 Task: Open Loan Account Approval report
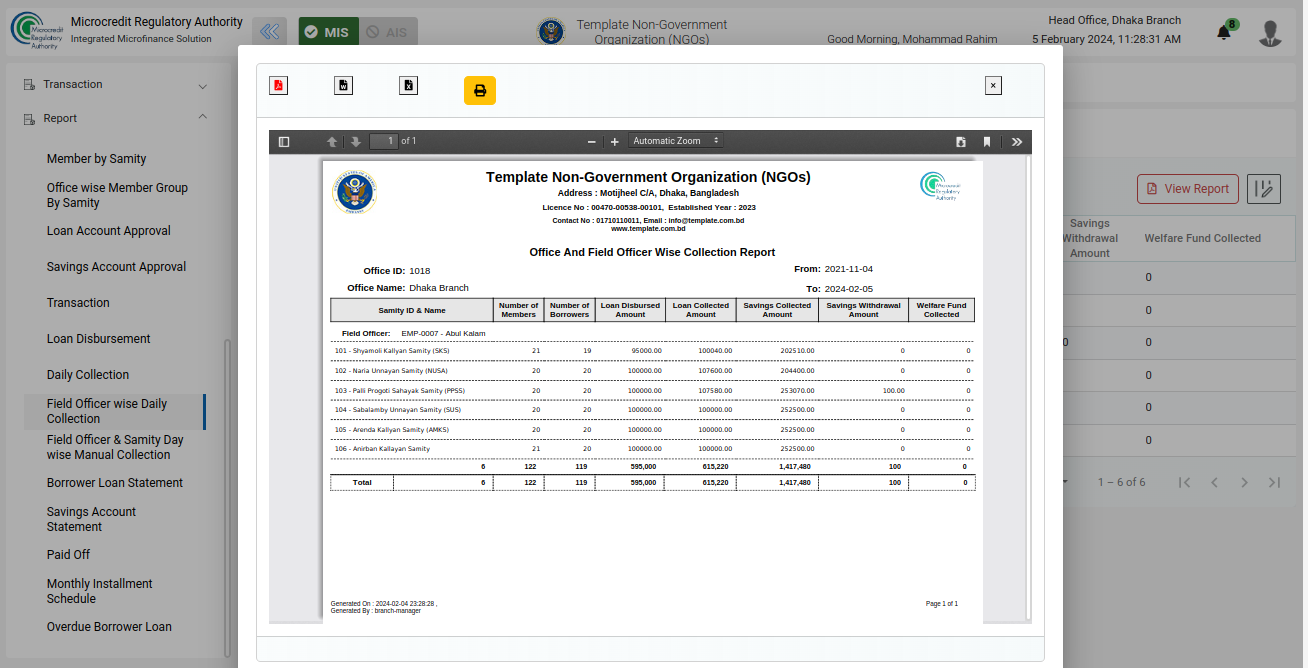point(108,231)
